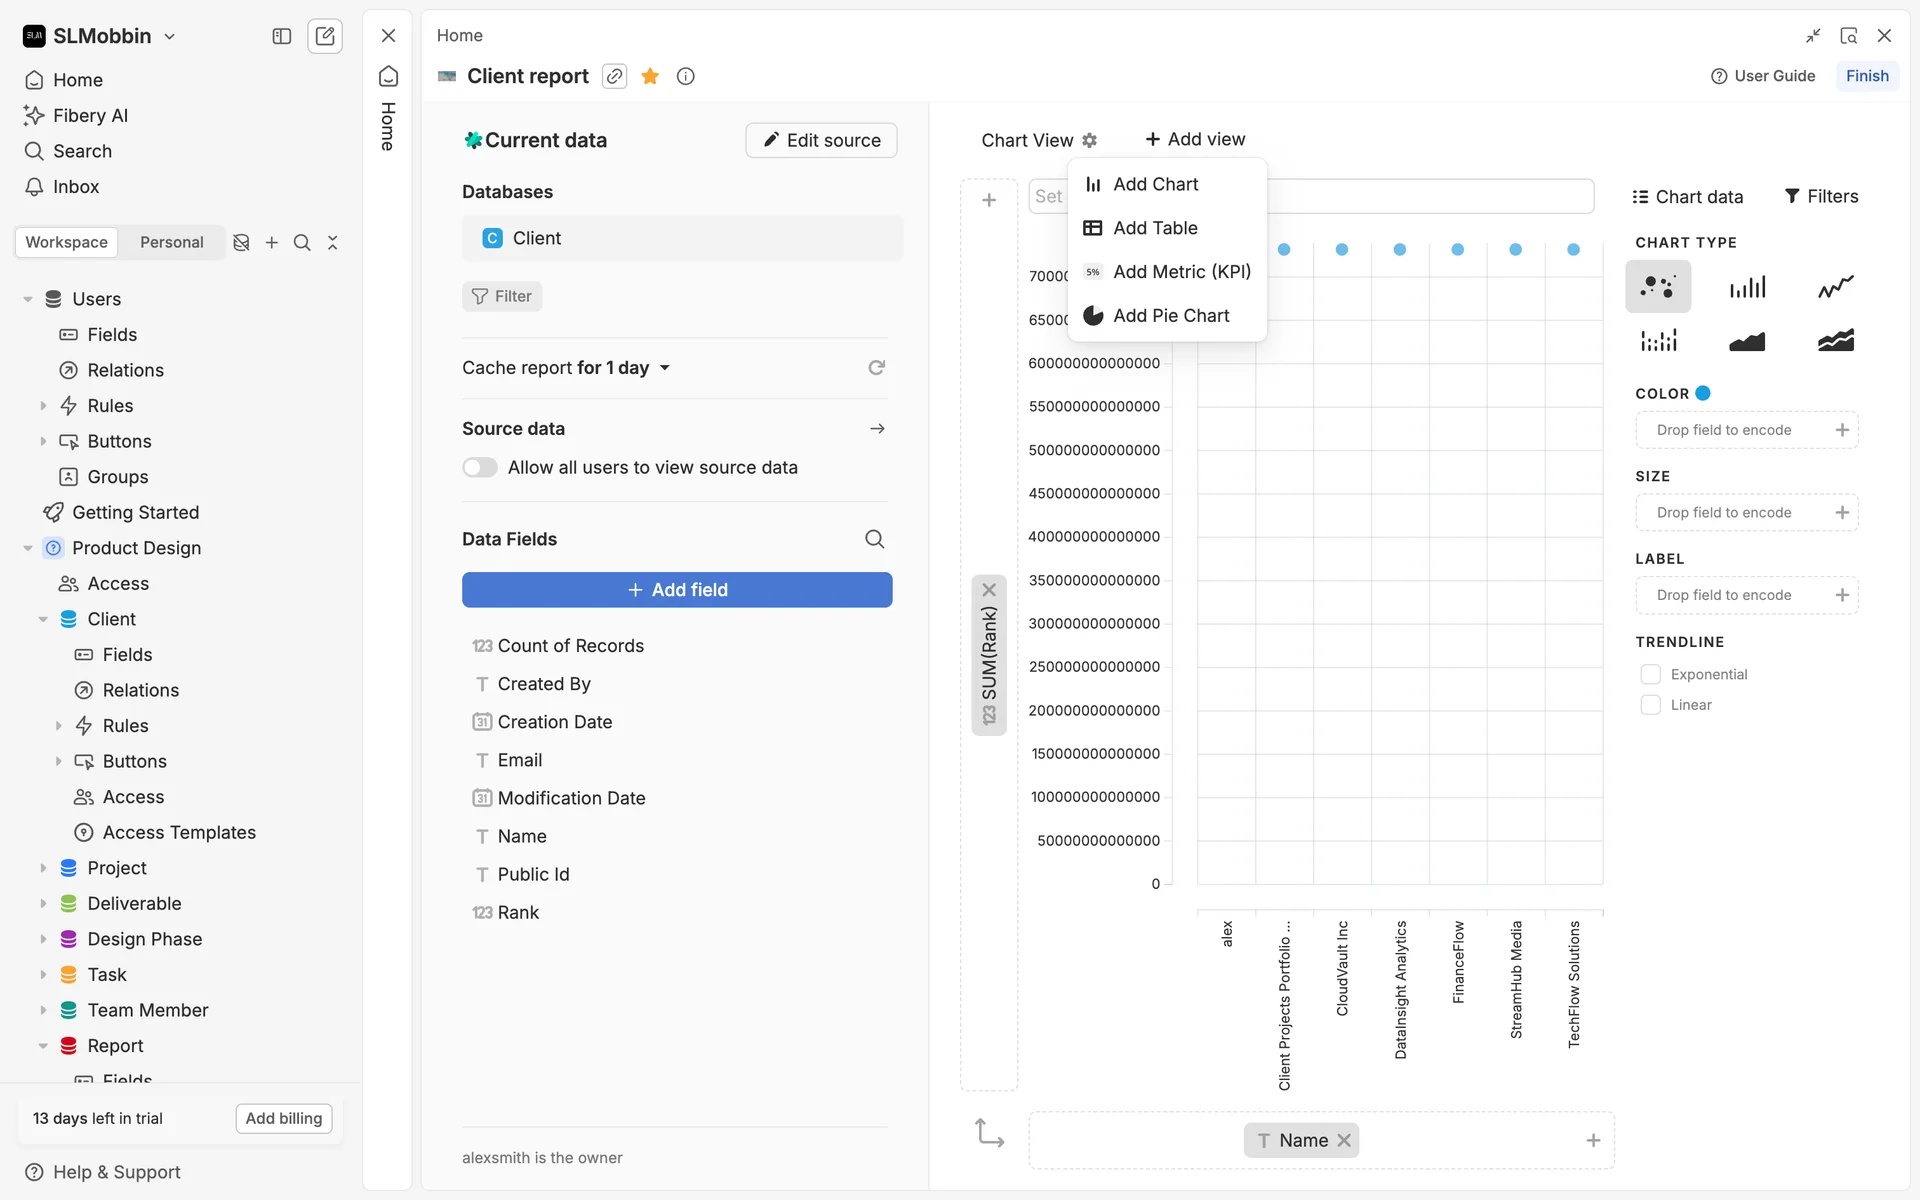Search data fields with magnifier icon
The height and width of the screenshot is (1200, 1920).
click(874, 539)
